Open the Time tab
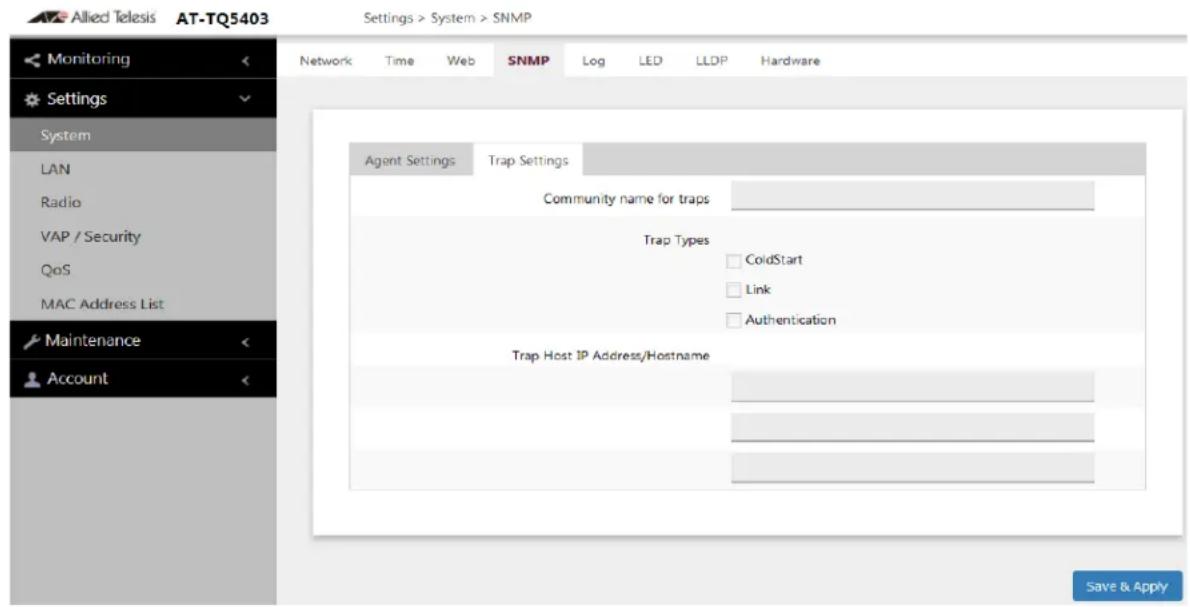This screenshot has height=607, width=1190. [x=399, y=61]
